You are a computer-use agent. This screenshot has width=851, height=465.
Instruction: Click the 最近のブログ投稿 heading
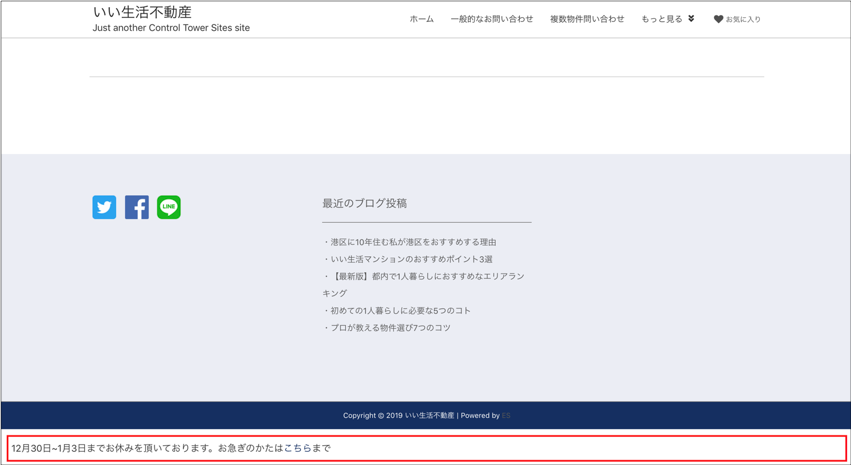pos(364,203)
